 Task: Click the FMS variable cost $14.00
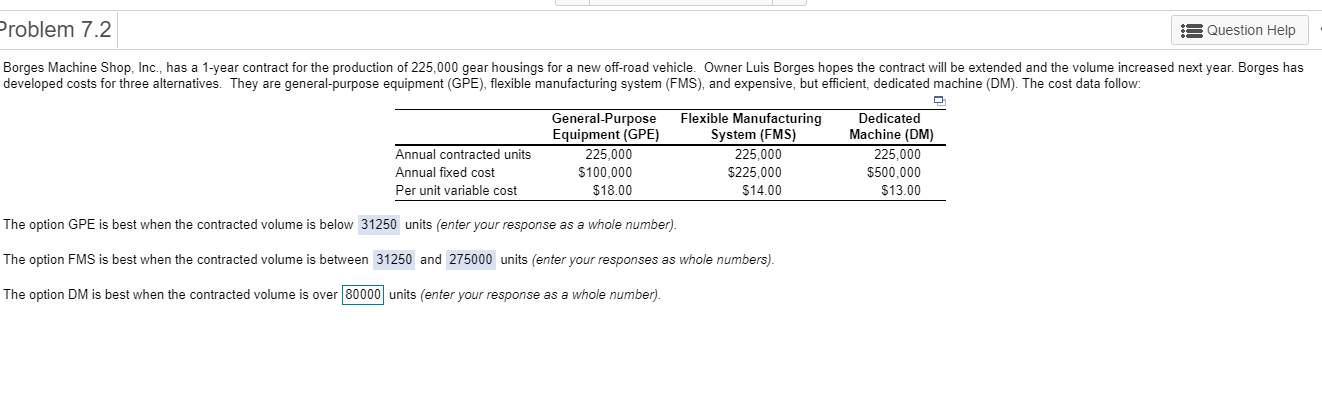pos(762,190)
